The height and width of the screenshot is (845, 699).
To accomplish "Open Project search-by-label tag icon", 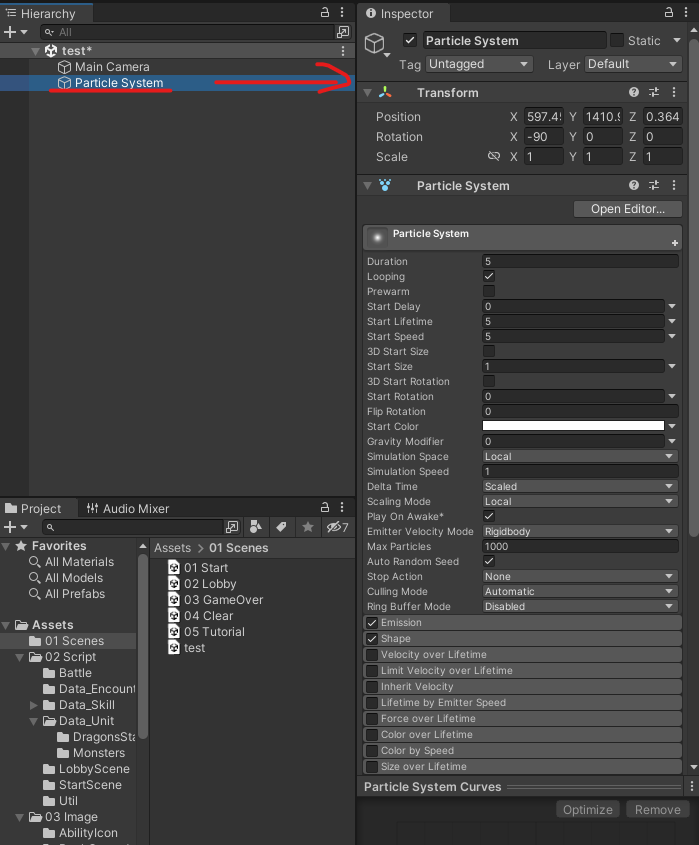I will [x=281, y=527].
